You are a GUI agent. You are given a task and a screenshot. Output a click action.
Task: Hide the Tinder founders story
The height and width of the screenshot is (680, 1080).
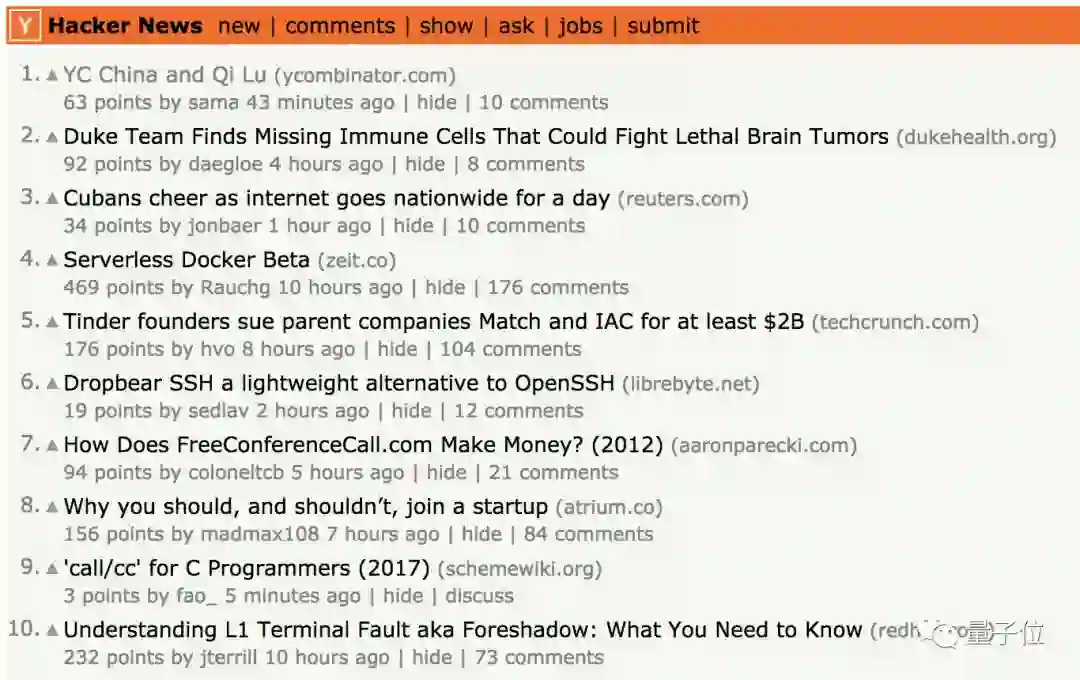pyautogui.click(x=397, y=349)
